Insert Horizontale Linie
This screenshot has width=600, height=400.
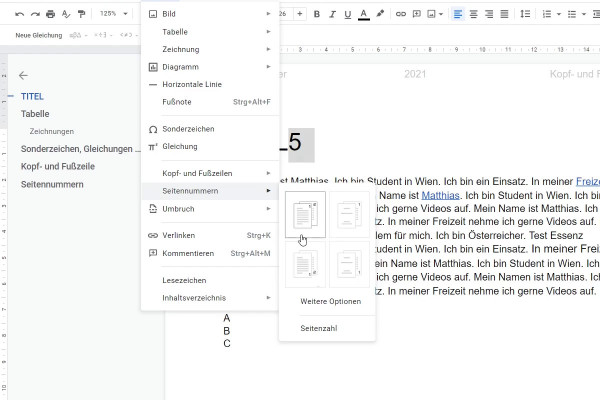210,85
